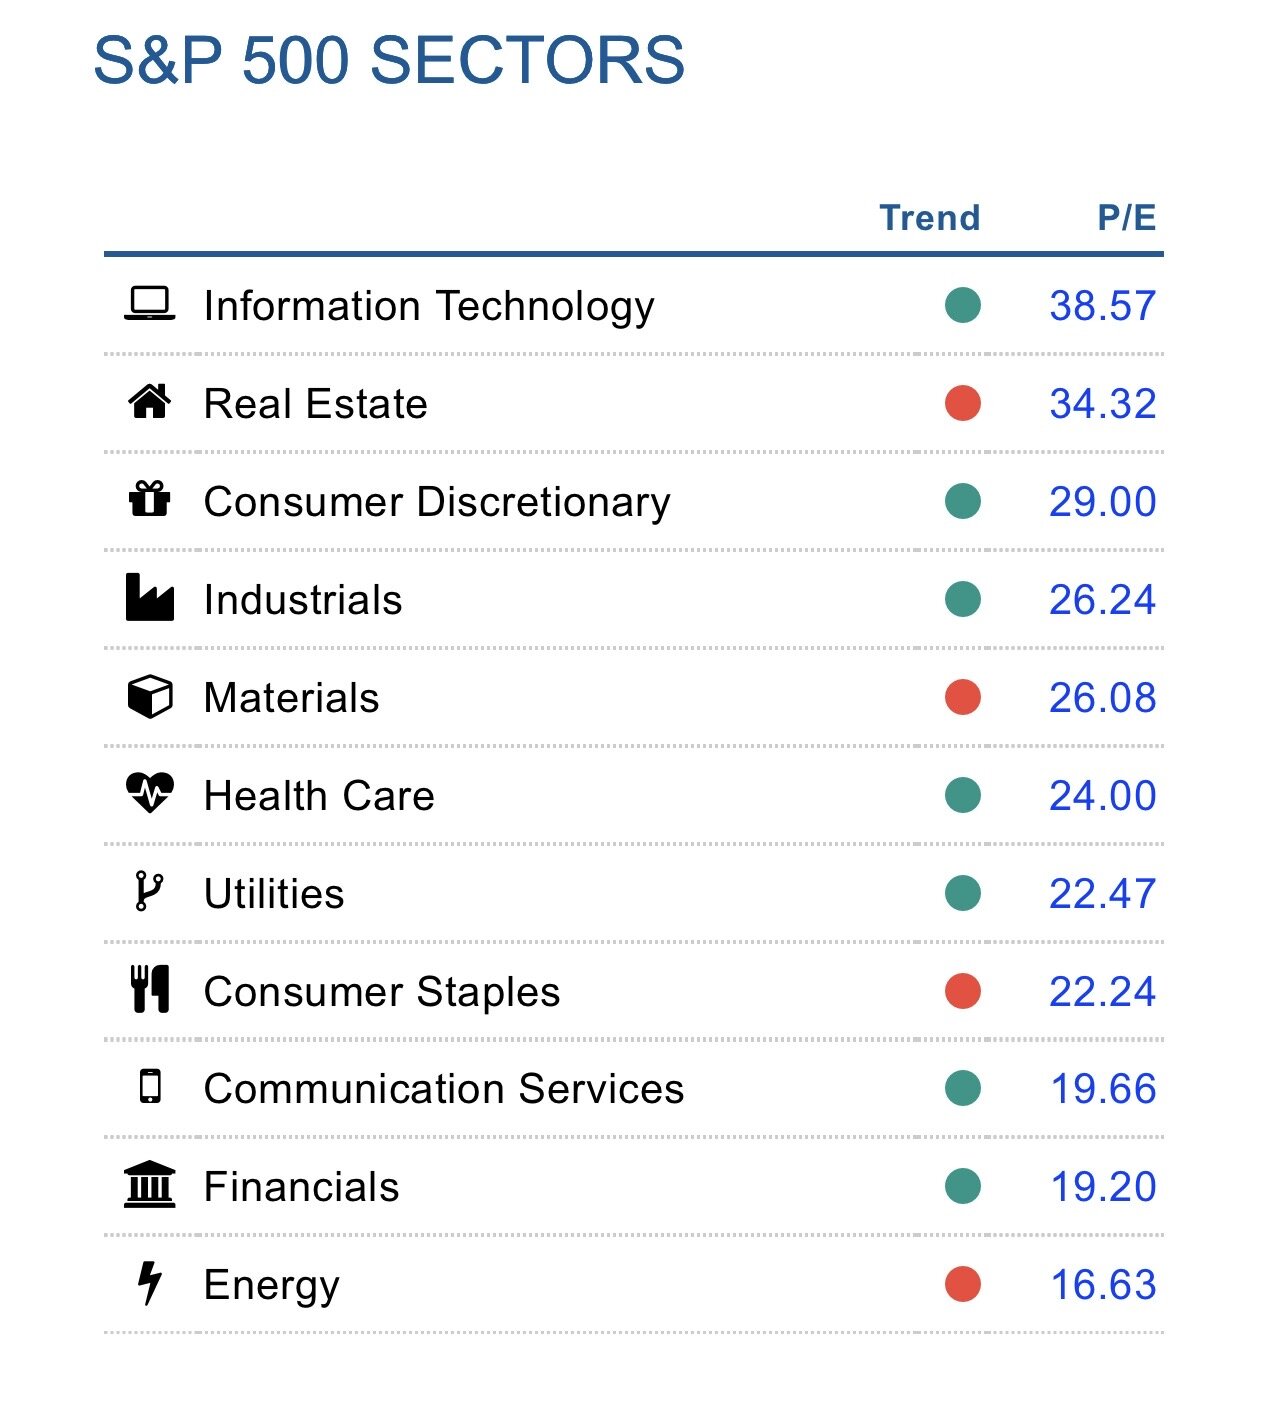Click the house icon for Real Estate
The height and width of the screenshot is (1417, 1282).
150,402
